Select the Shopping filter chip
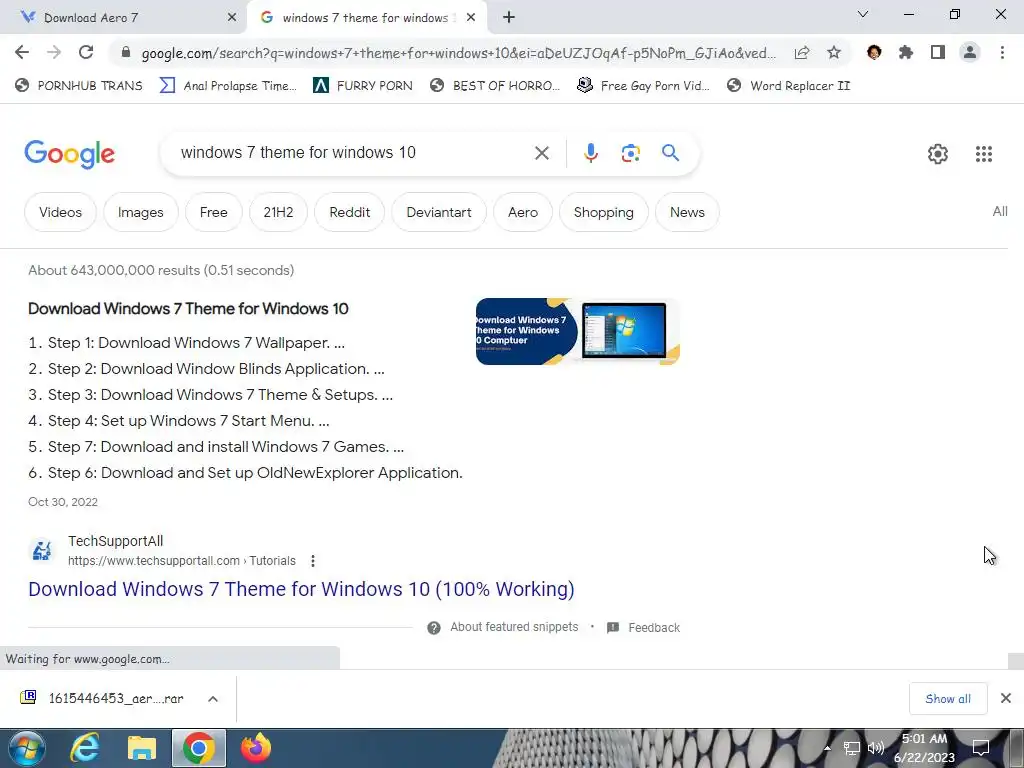 [x=603, y=212]
